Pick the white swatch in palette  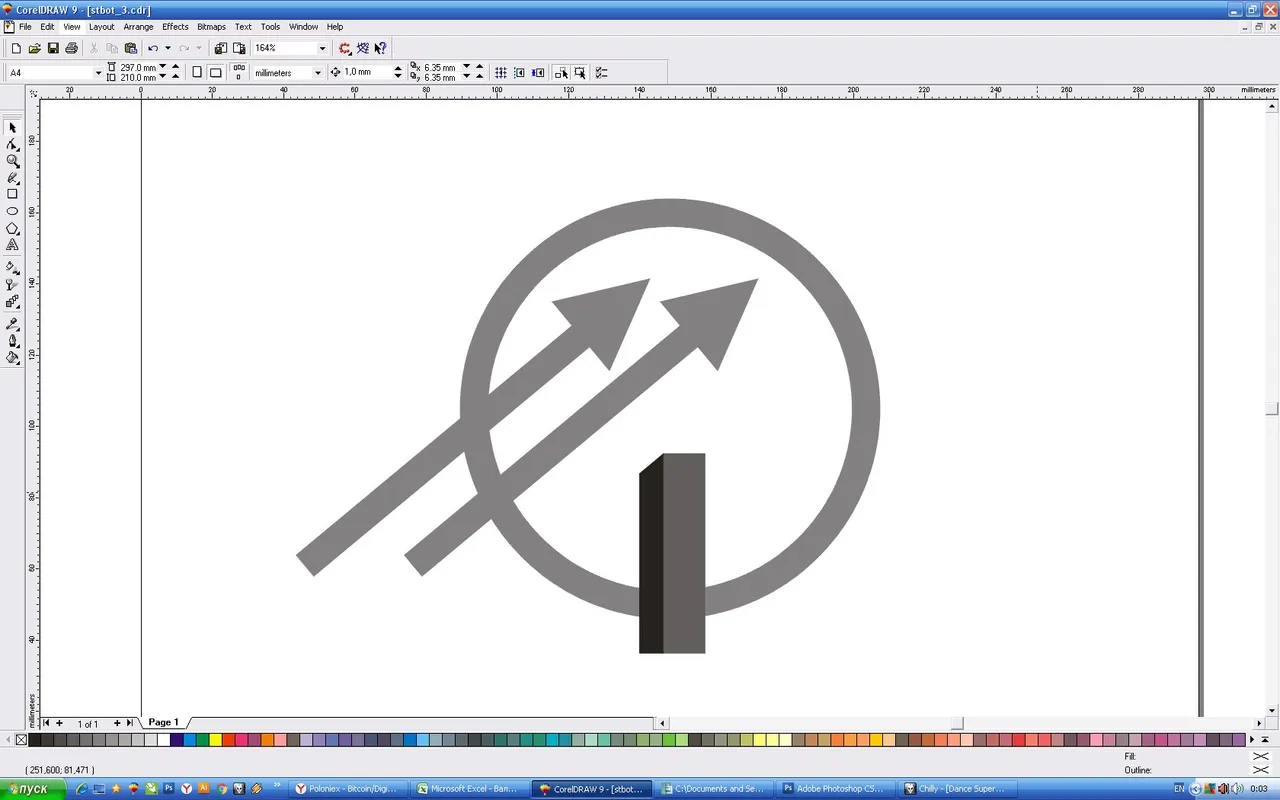pyautogui.click(x=163, y=740)
